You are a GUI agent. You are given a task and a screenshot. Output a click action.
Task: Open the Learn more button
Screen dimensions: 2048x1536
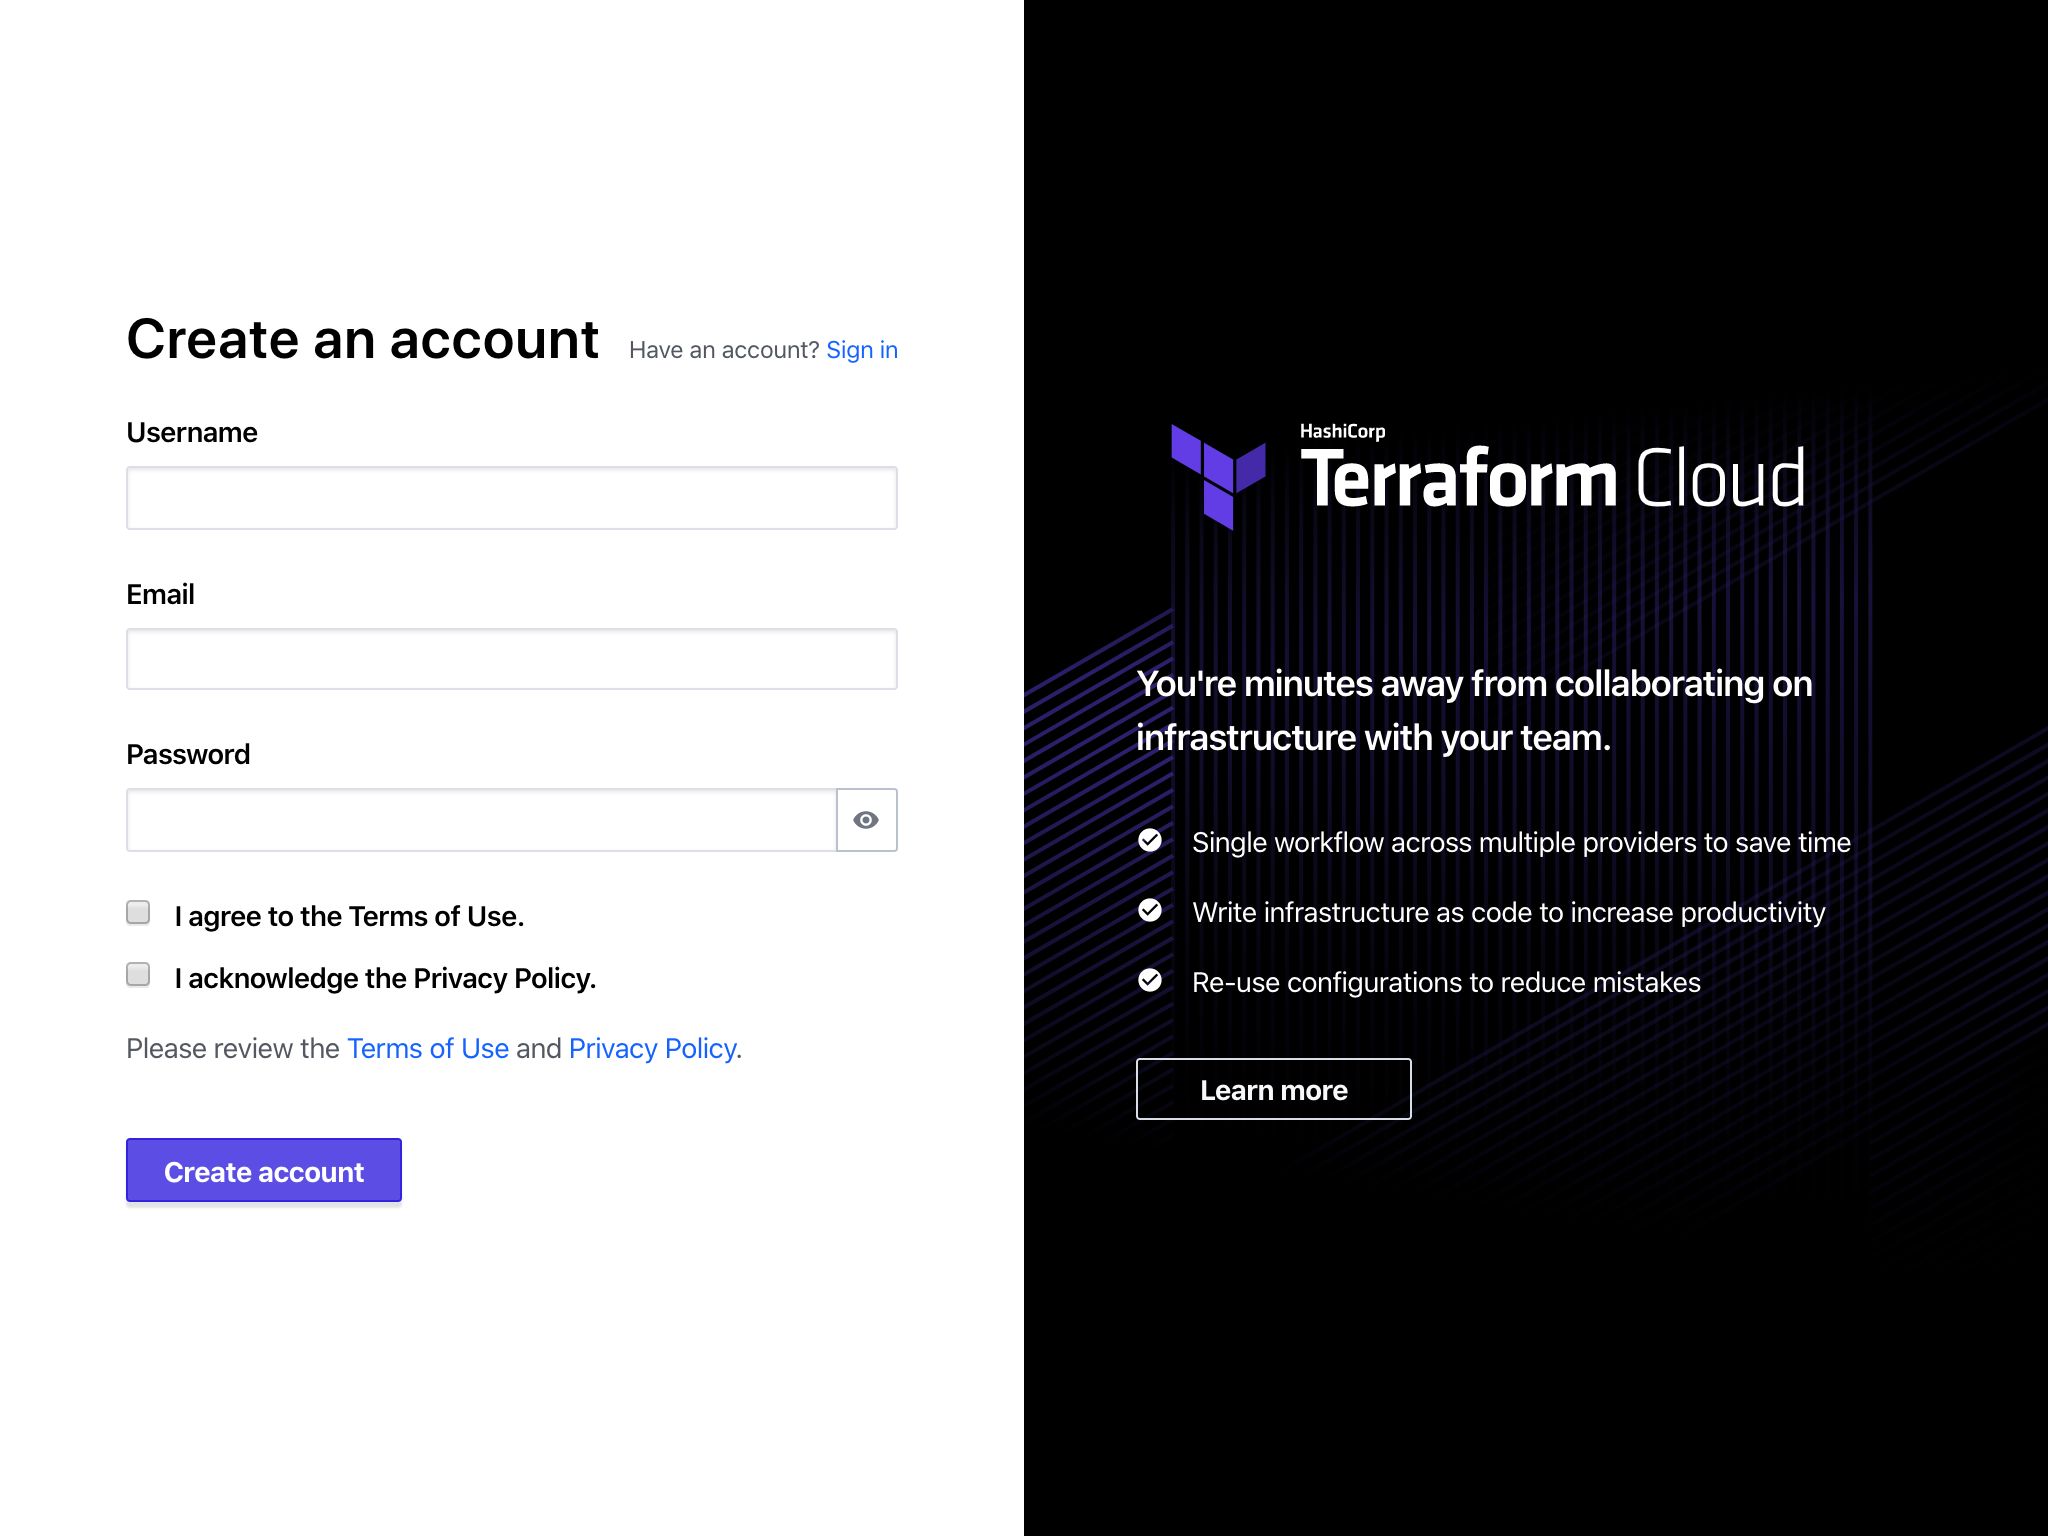[1273, 1089]
